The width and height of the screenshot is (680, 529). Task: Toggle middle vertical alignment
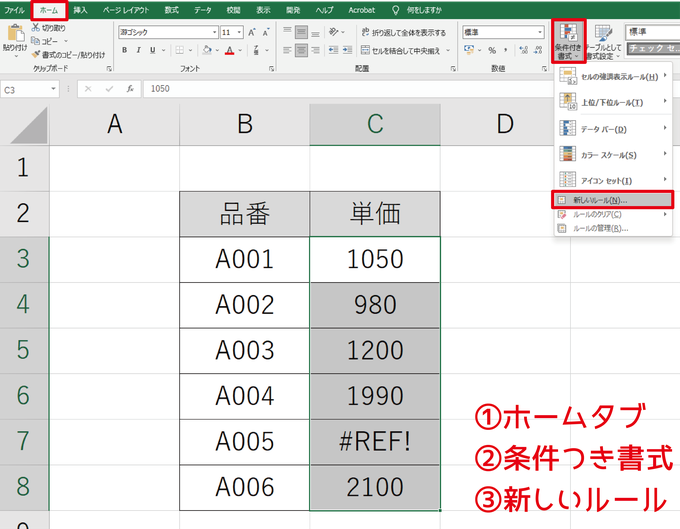click(x=301, y=32)
